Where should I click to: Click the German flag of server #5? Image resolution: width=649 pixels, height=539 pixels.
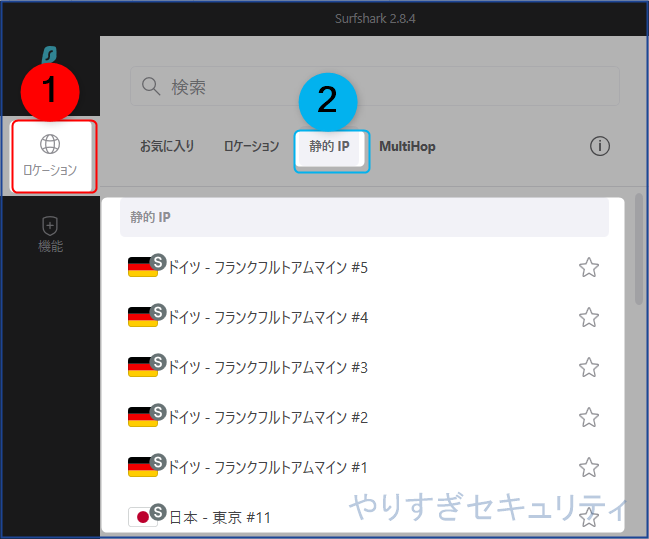point(143,267)
